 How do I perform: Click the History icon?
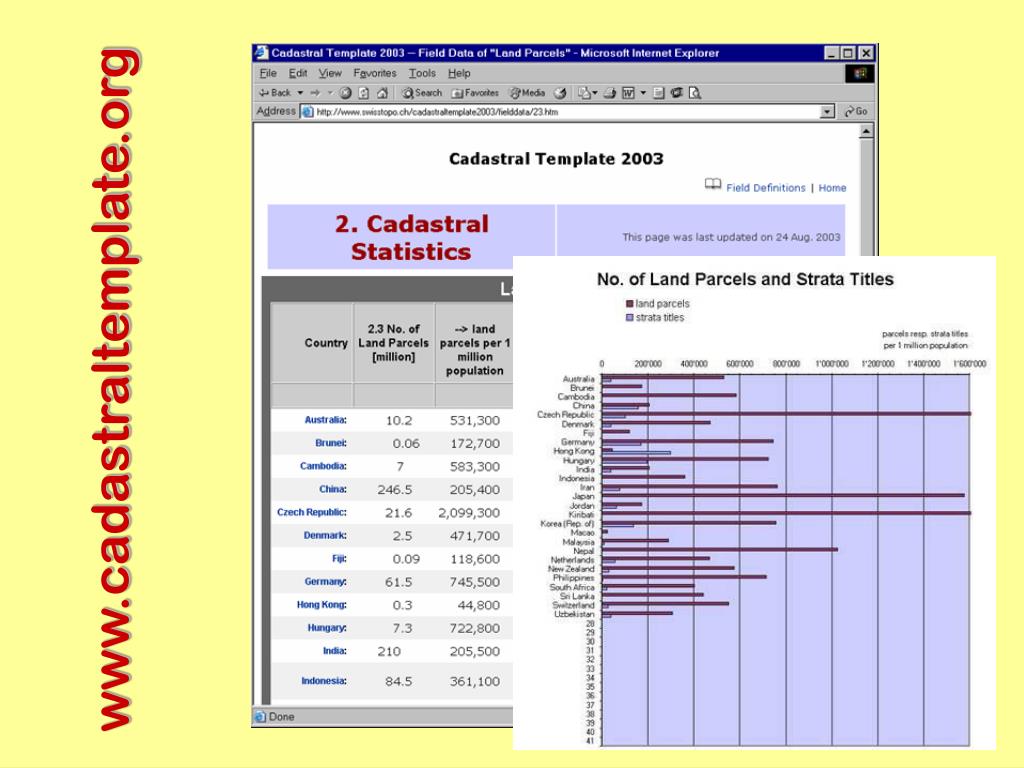(560, 93)
